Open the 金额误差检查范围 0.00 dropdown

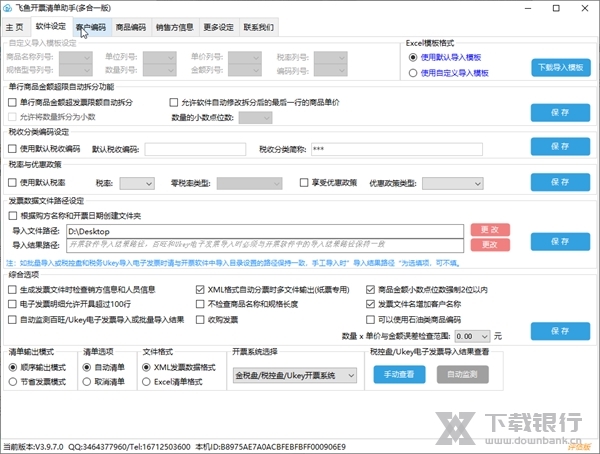point(472,336)
